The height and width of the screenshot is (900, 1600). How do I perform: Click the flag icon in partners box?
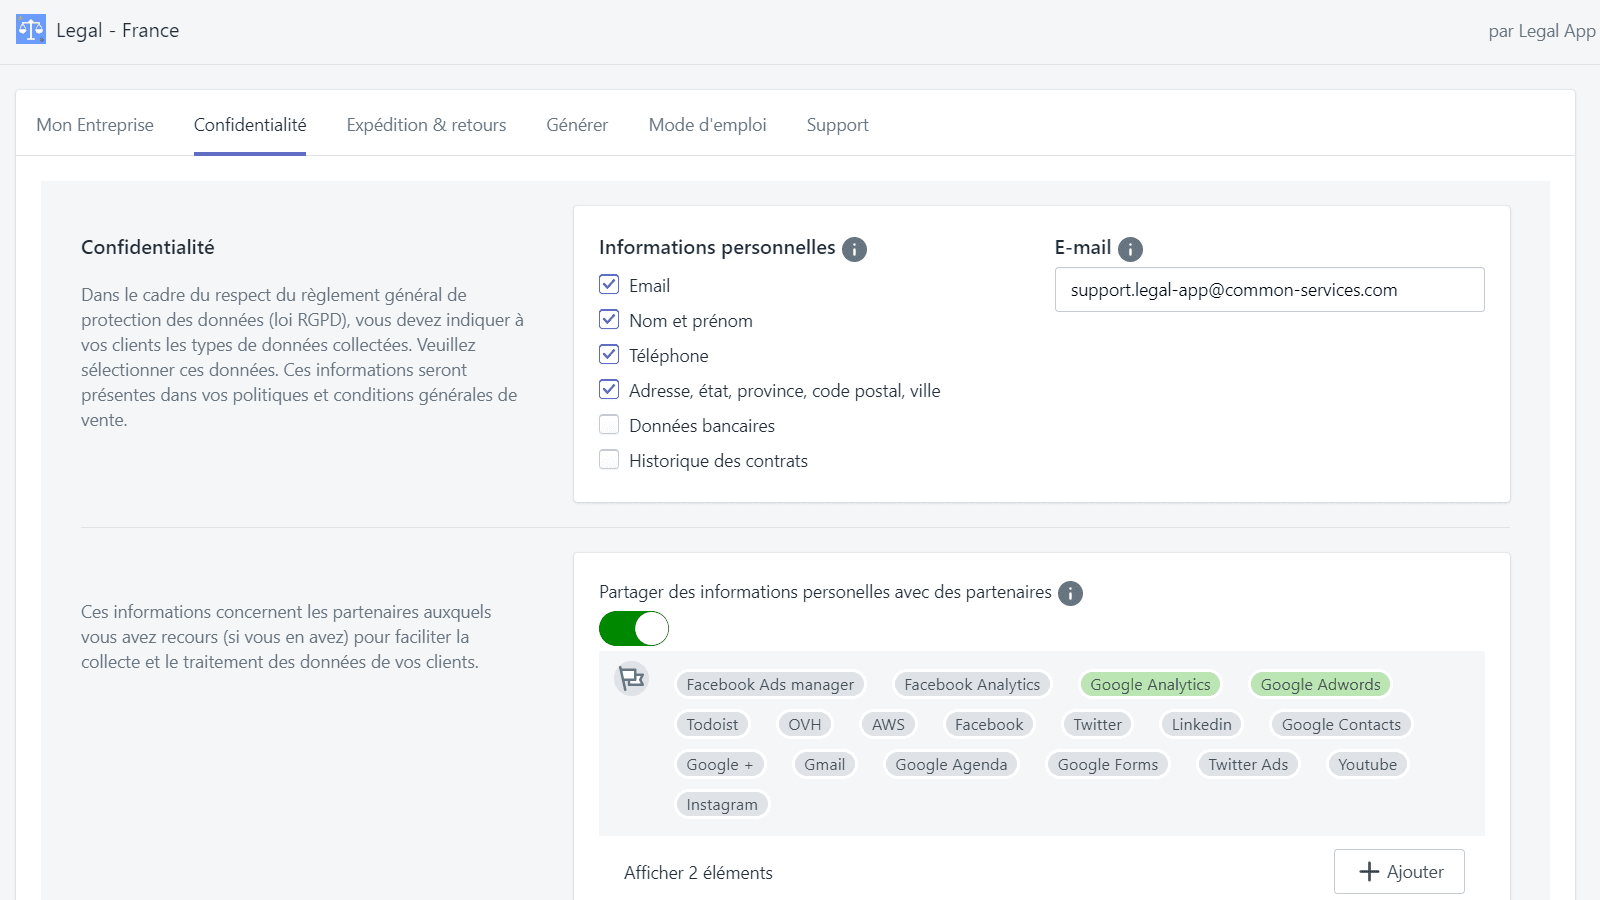click(x=632, y=679)
